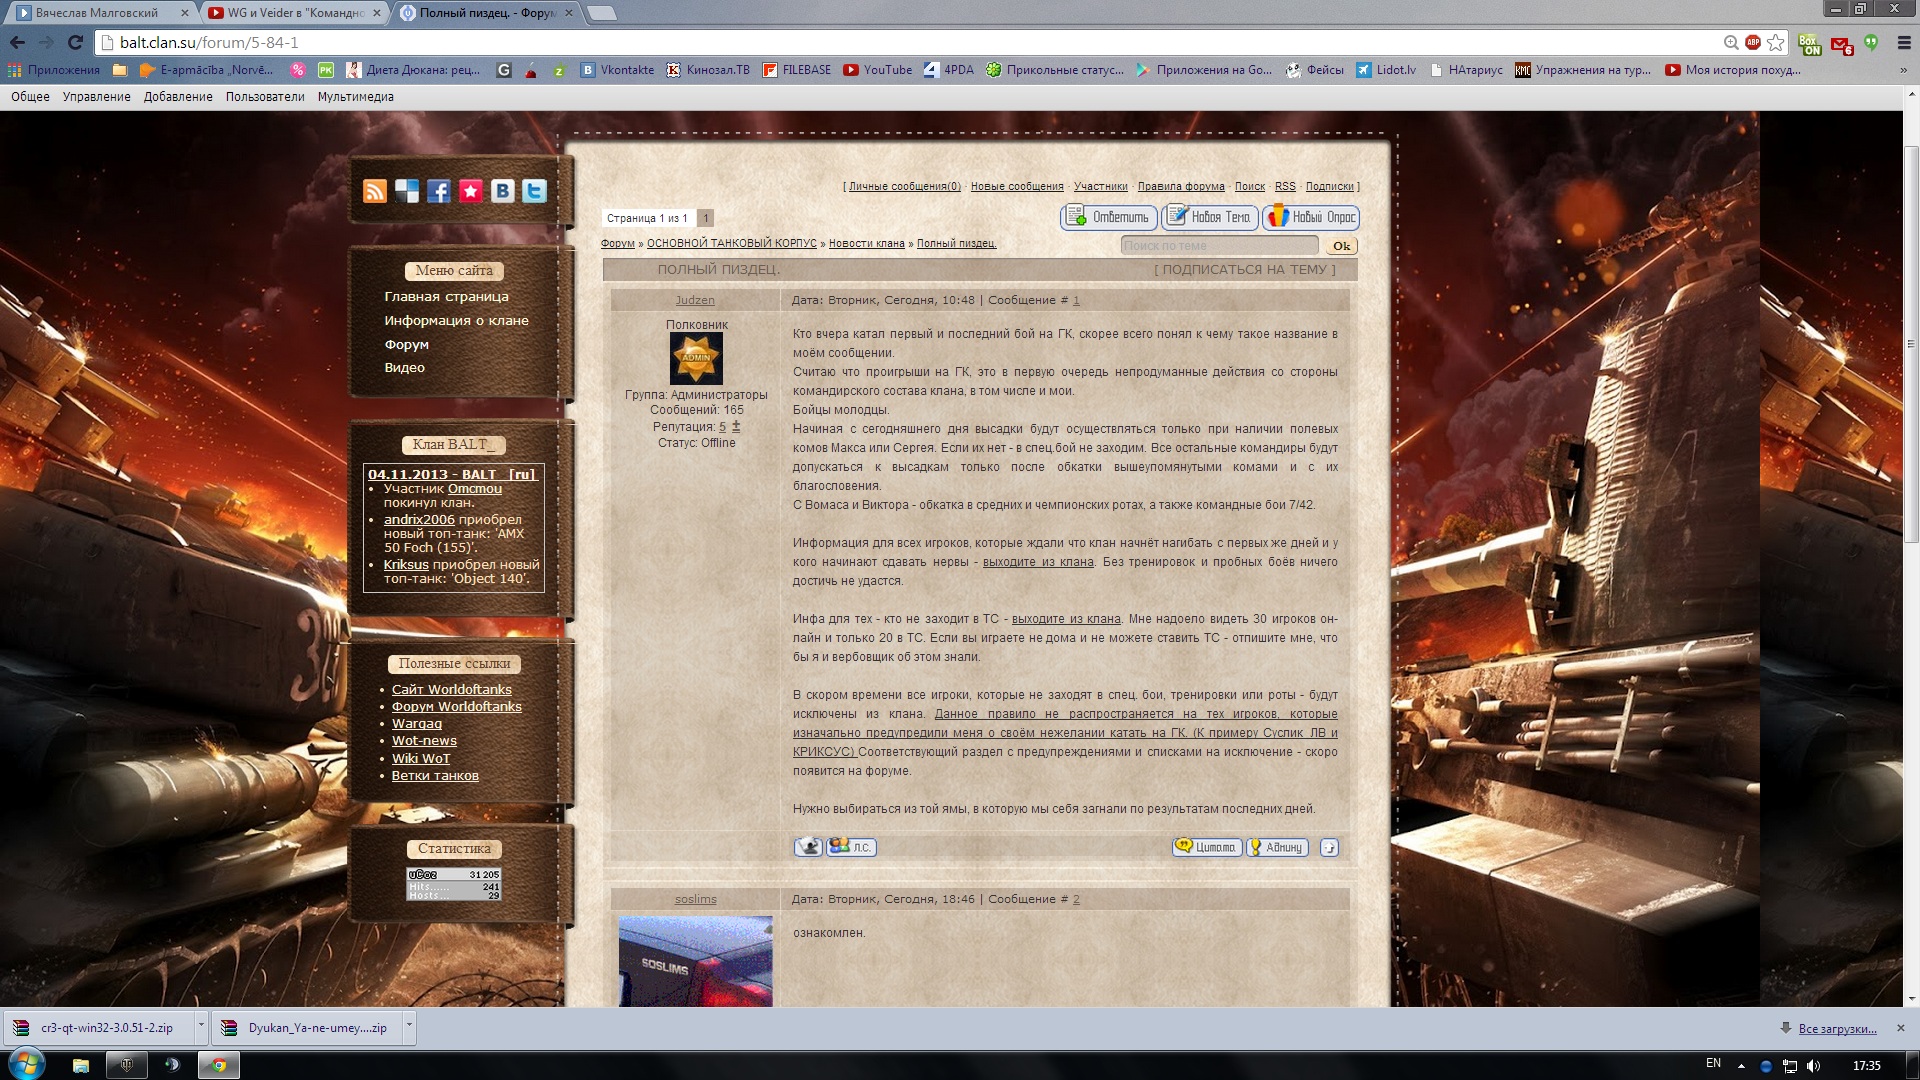Click the Ответить reply button
This screenshot has height=1080, width=1920.
(x=1109, y=217)
